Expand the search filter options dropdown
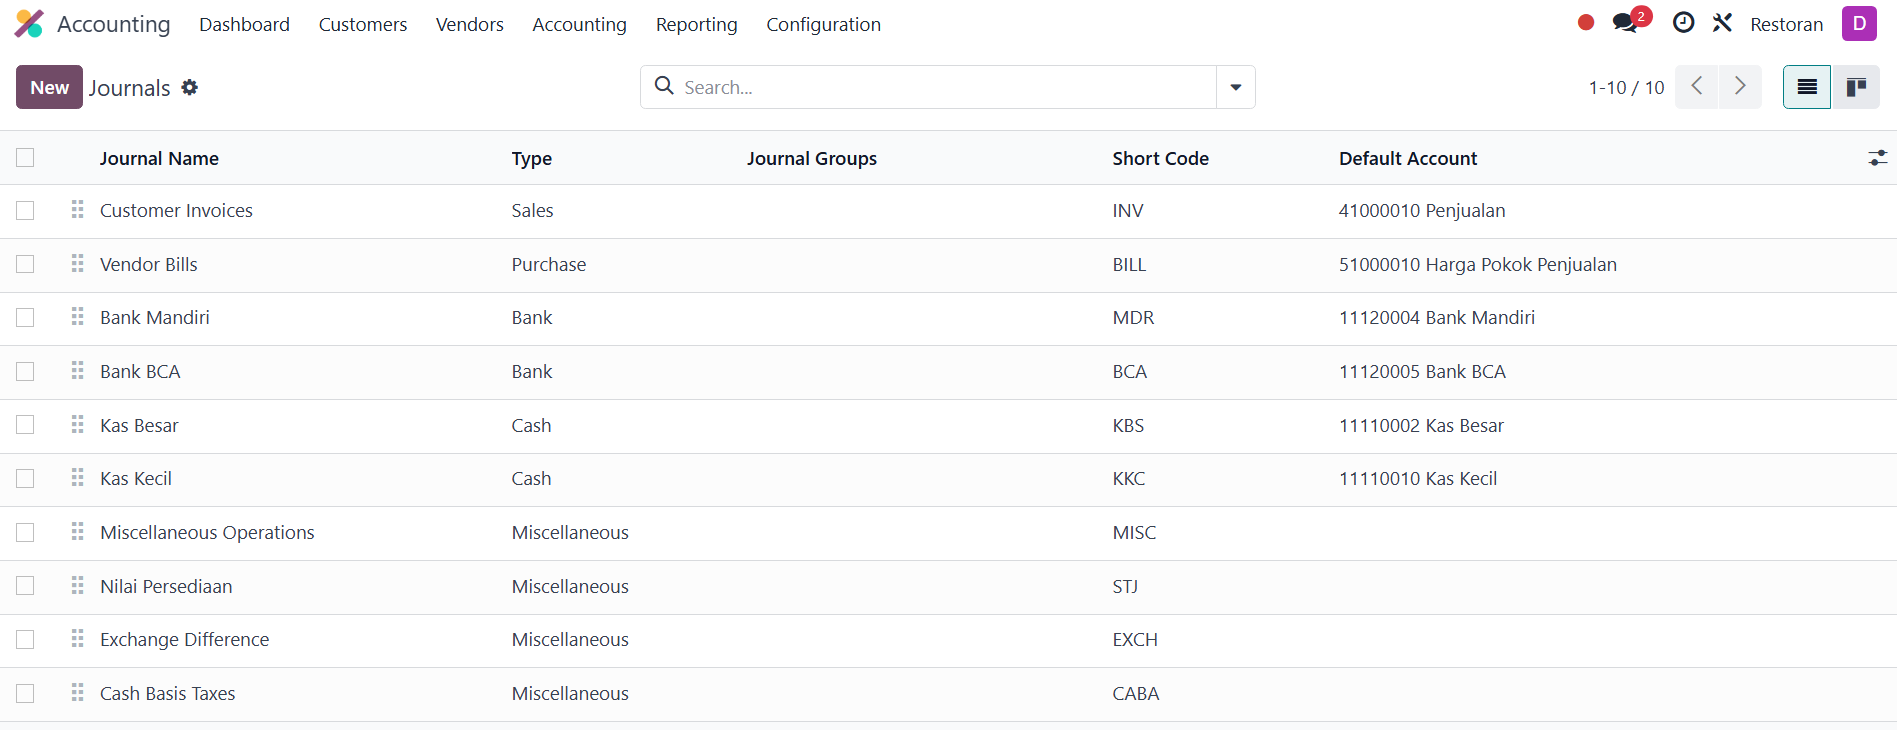Screen dimensions: 1897x730 tap(1236, 87)
